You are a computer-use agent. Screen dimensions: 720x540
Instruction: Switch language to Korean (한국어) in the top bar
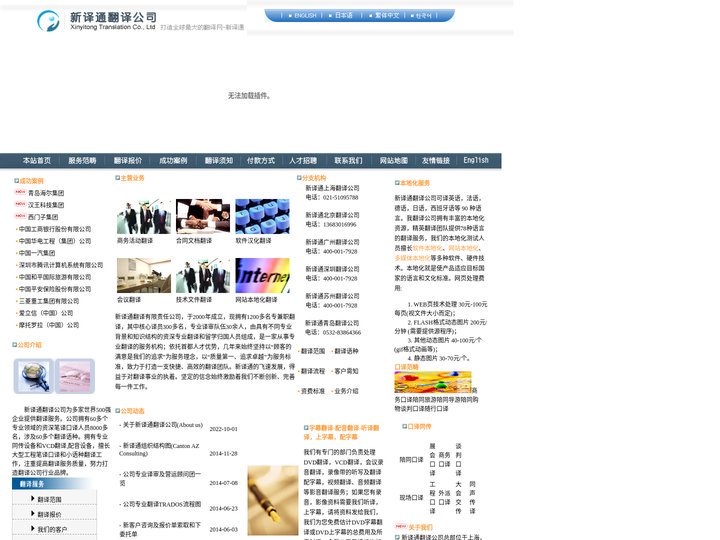click(423, 16)
